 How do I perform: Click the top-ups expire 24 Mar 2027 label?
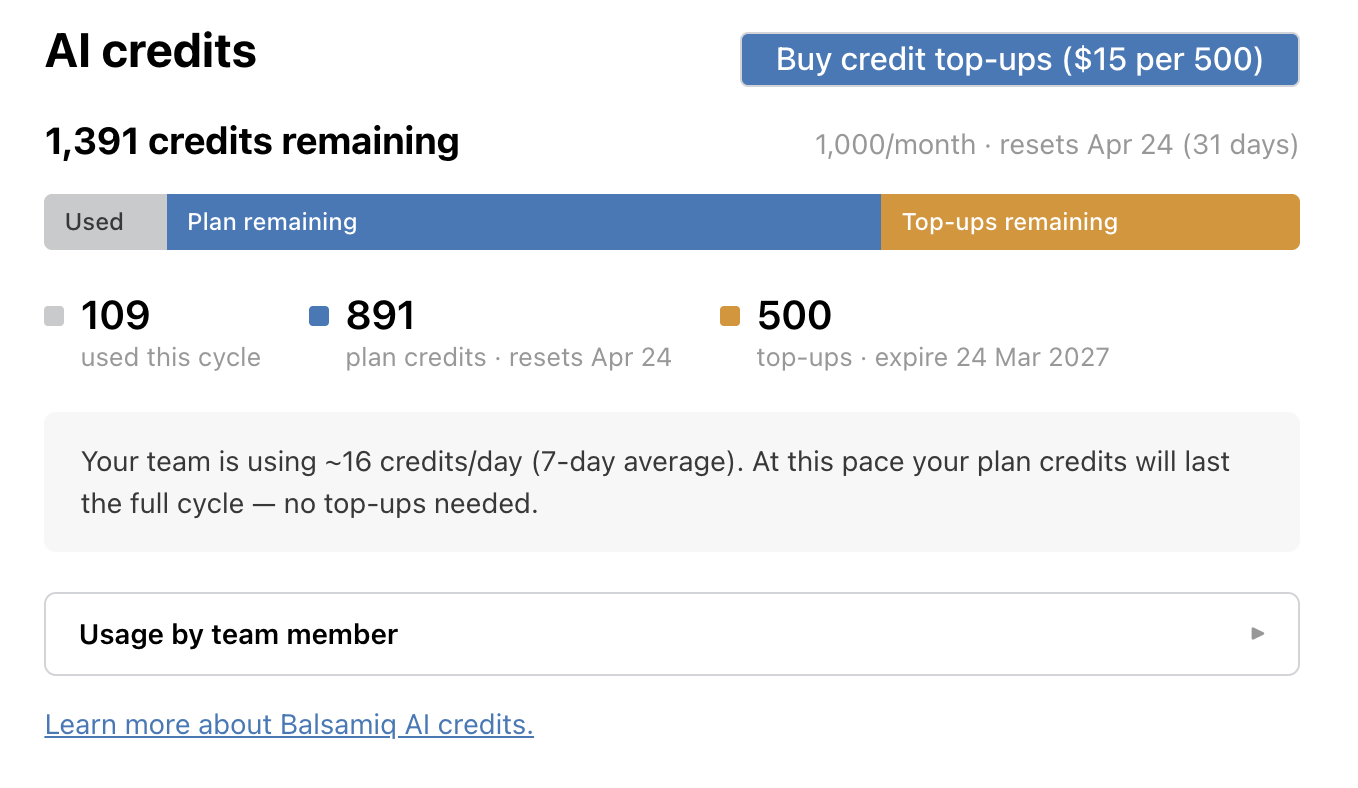click(x=932, y=358)
